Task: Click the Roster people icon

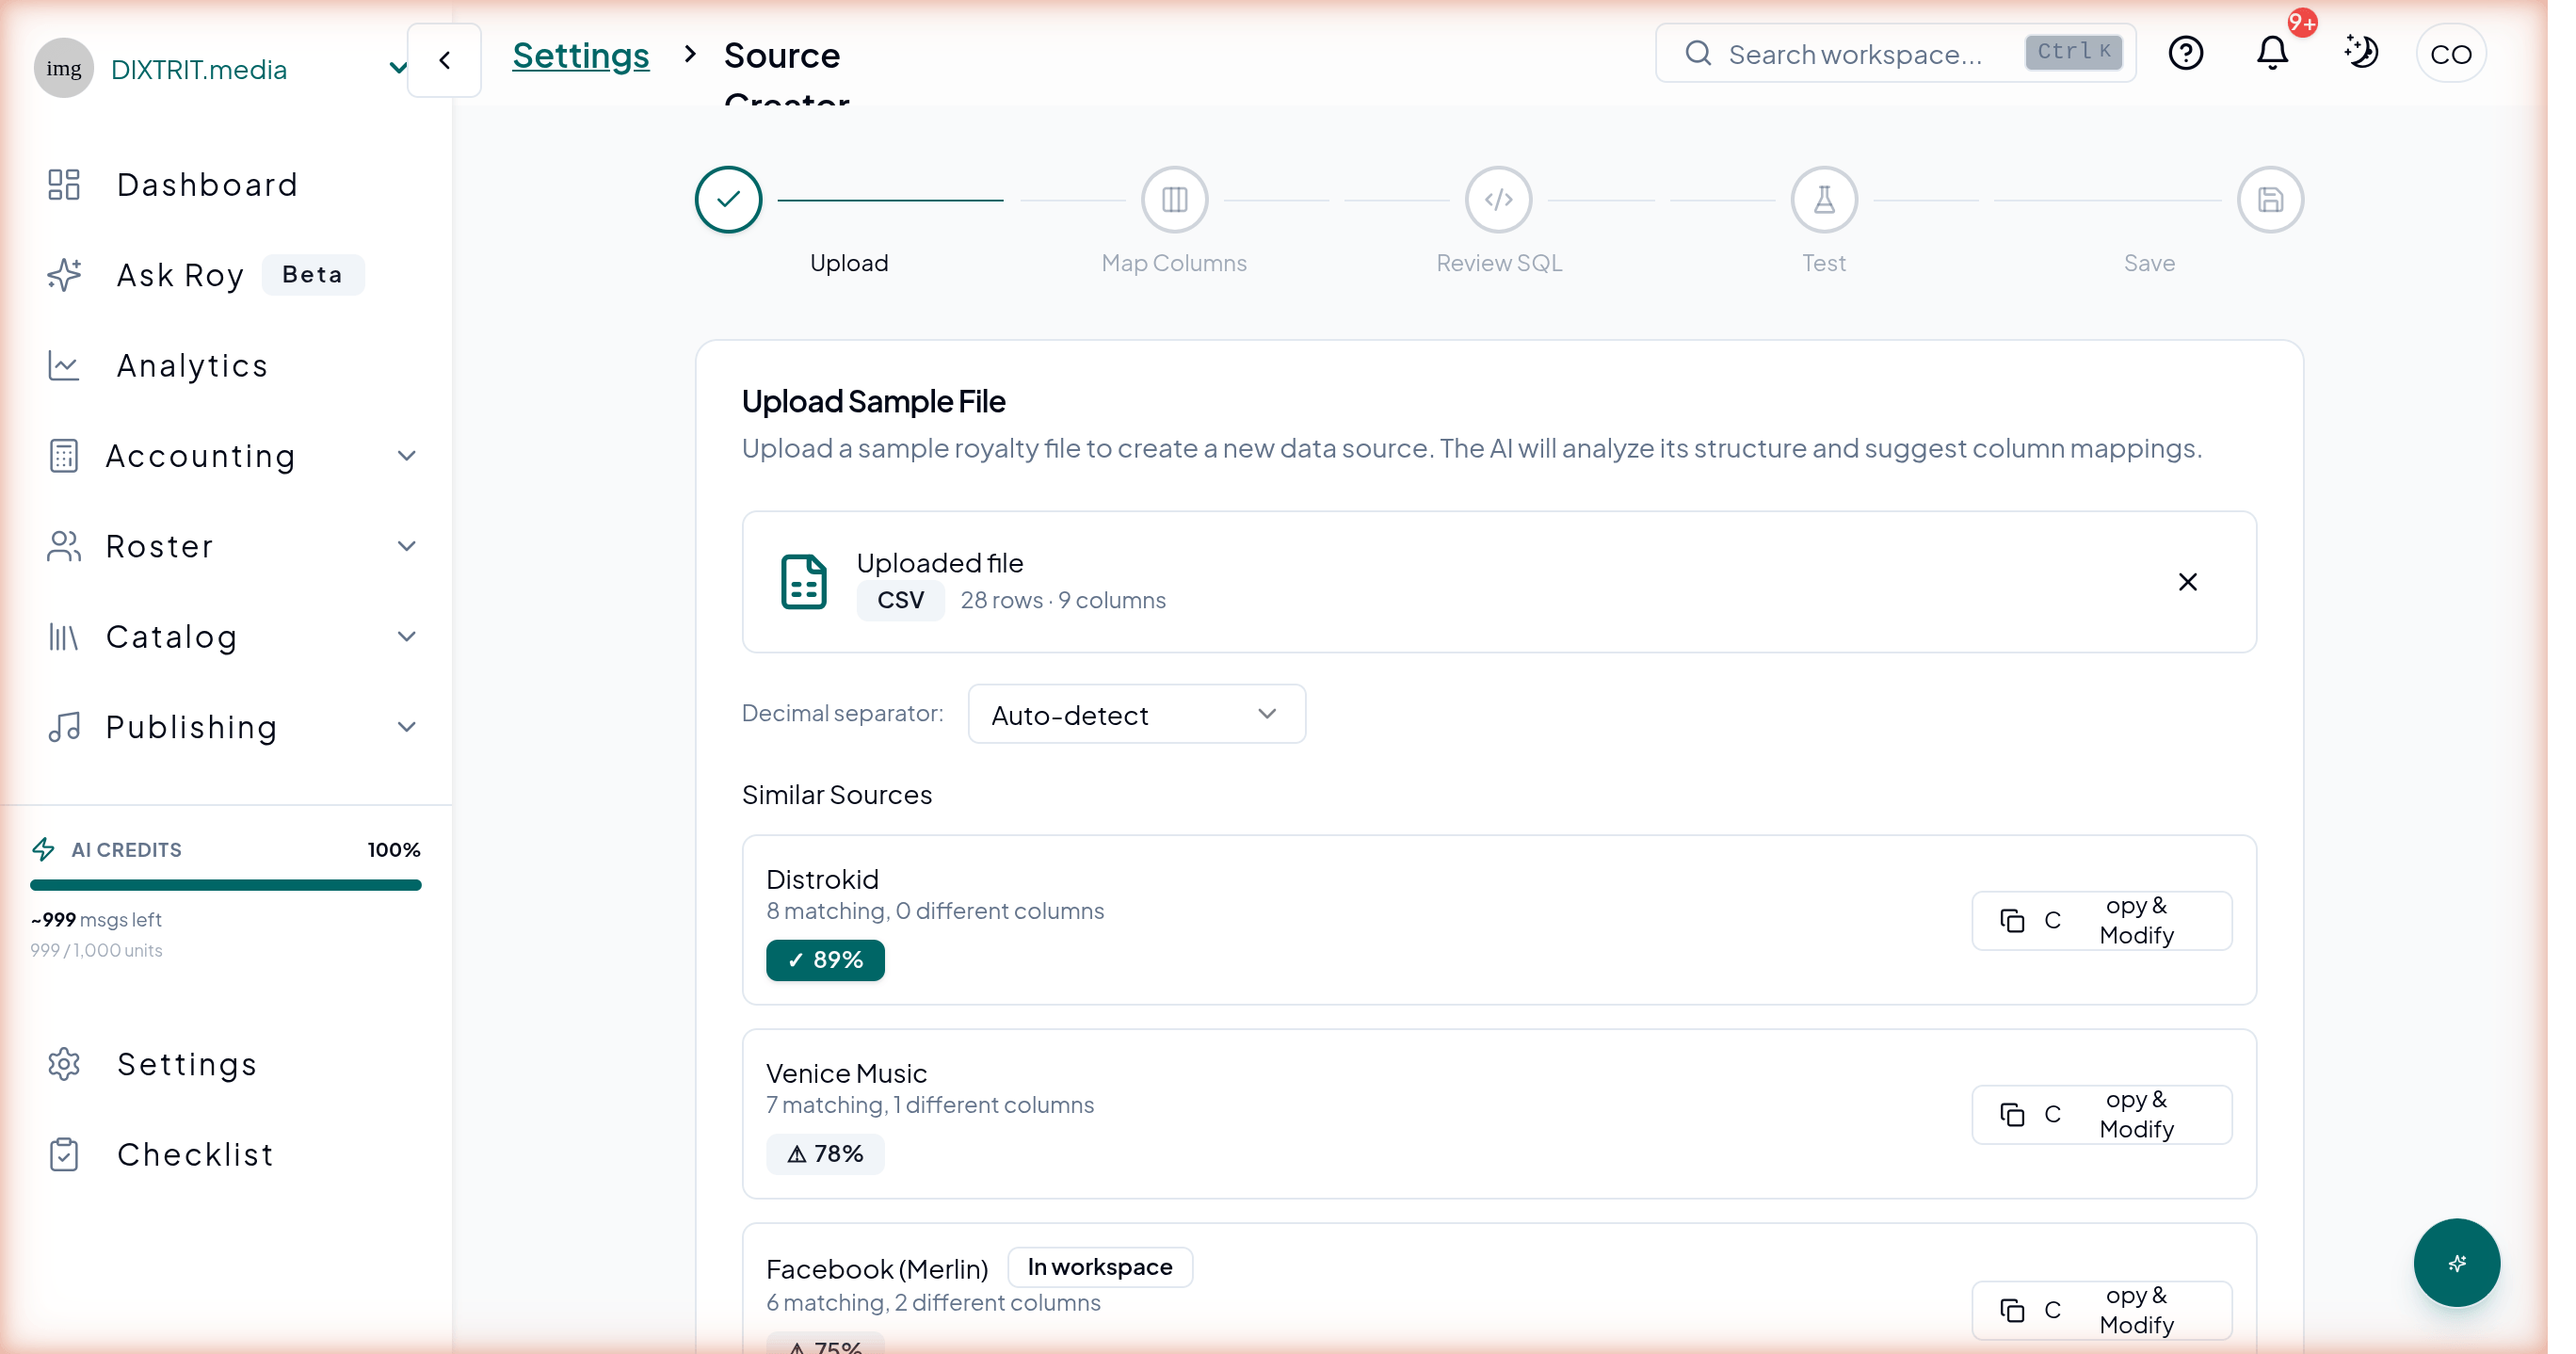Action: point(64,546)
